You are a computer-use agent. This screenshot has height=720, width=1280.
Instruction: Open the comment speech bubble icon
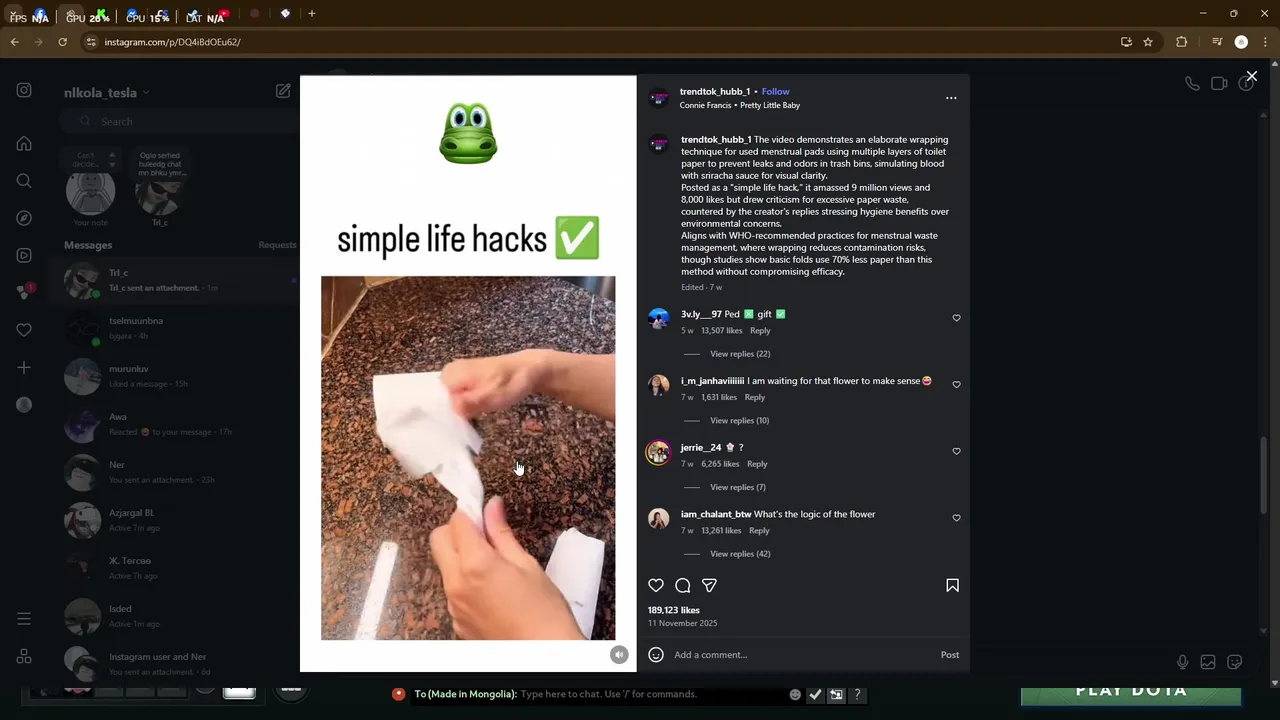(x=683, y=586)
